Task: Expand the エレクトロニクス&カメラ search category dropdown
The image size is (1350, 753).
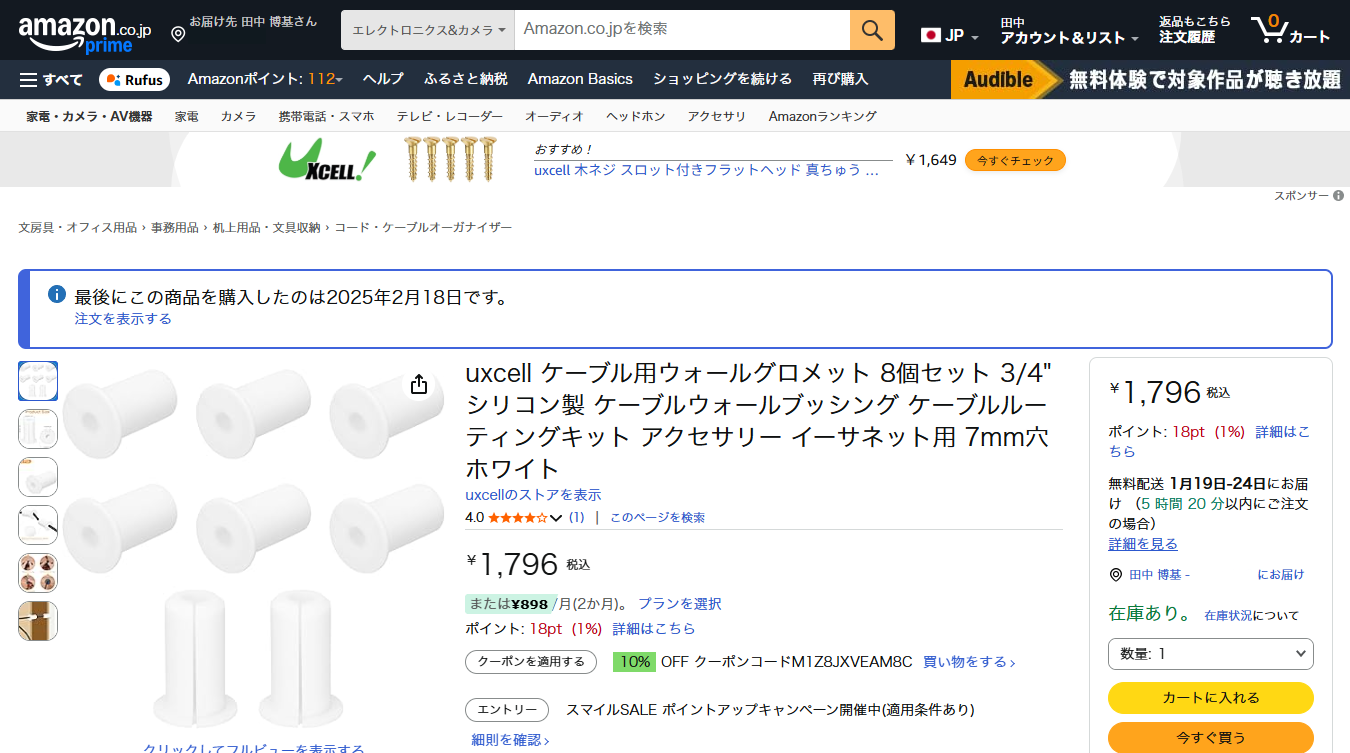Action: pyautogui.click(x=428, y=30)
